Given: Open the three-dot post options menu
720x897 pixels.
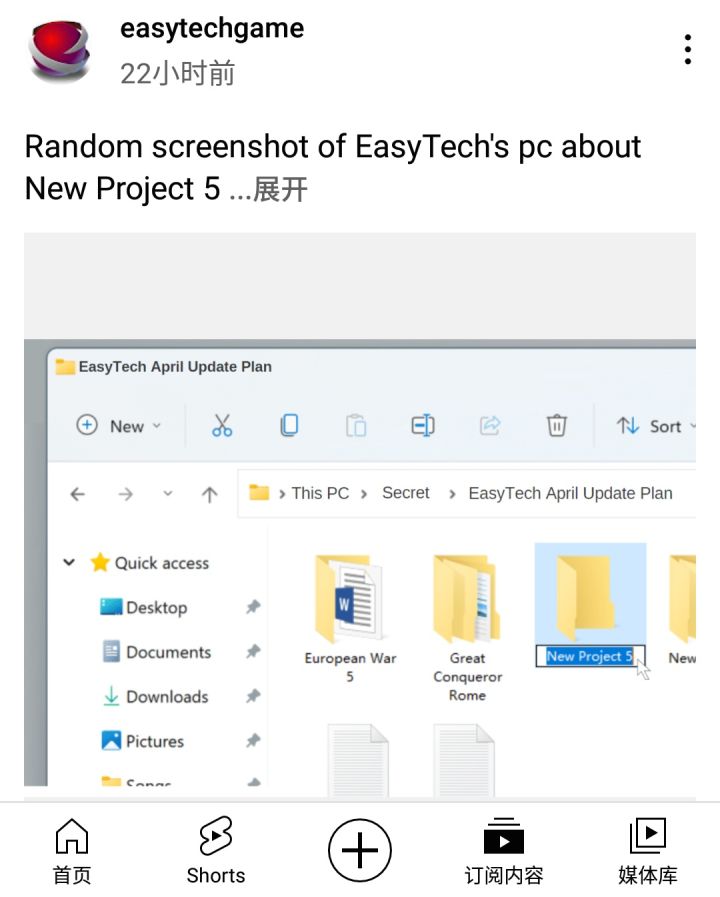Looking at the screenshot, I should coord(687,50).
